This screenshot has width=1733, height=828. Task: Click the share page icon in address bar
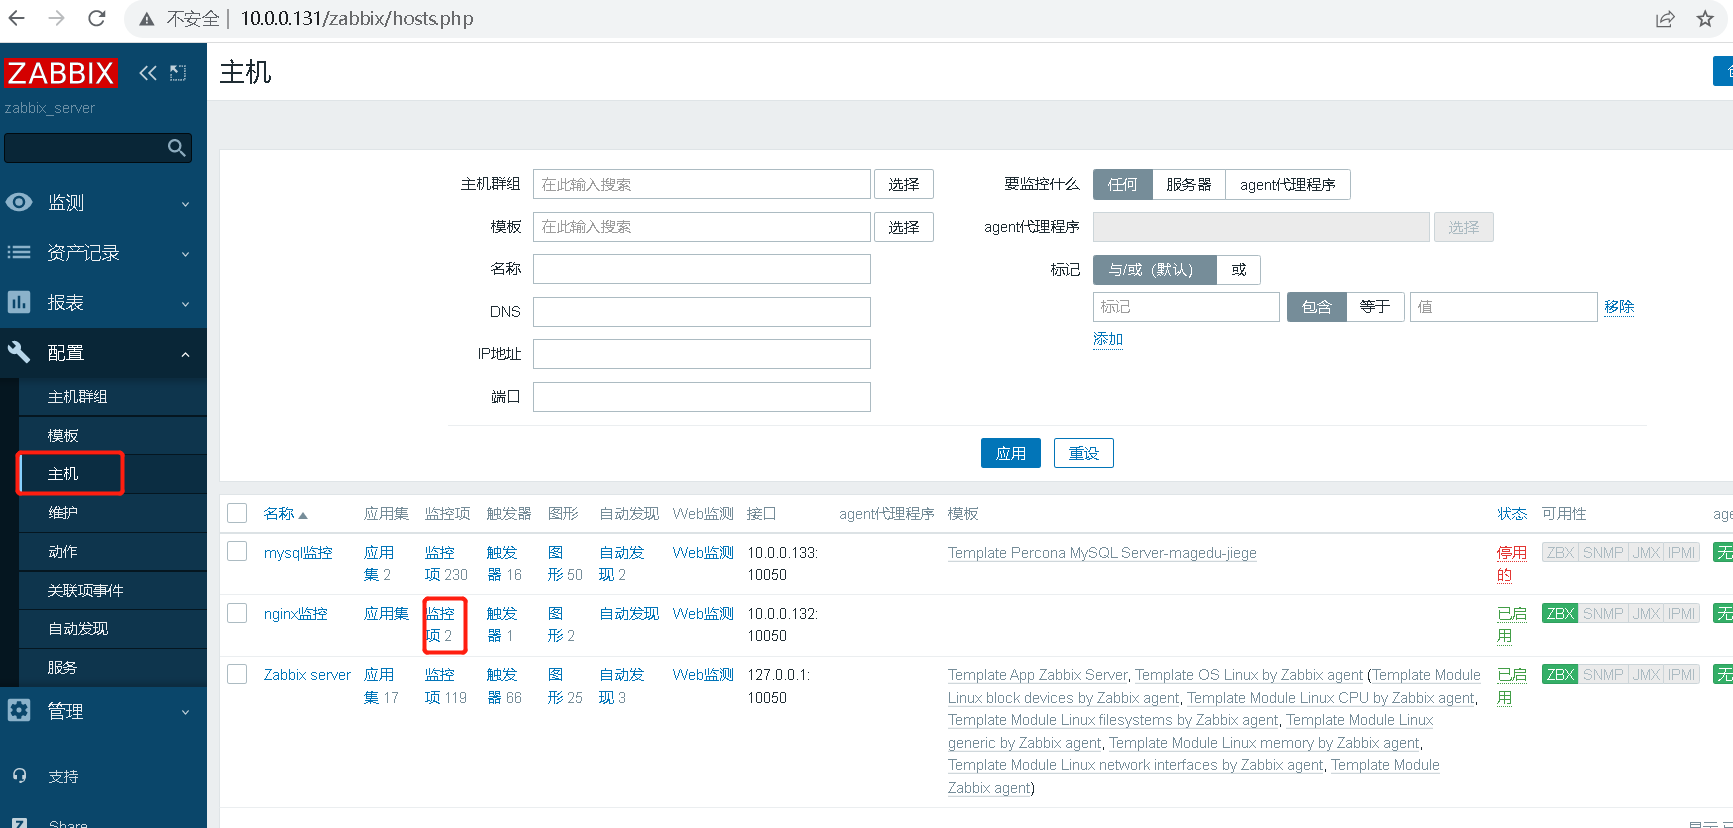click(x=1665, y=19)
